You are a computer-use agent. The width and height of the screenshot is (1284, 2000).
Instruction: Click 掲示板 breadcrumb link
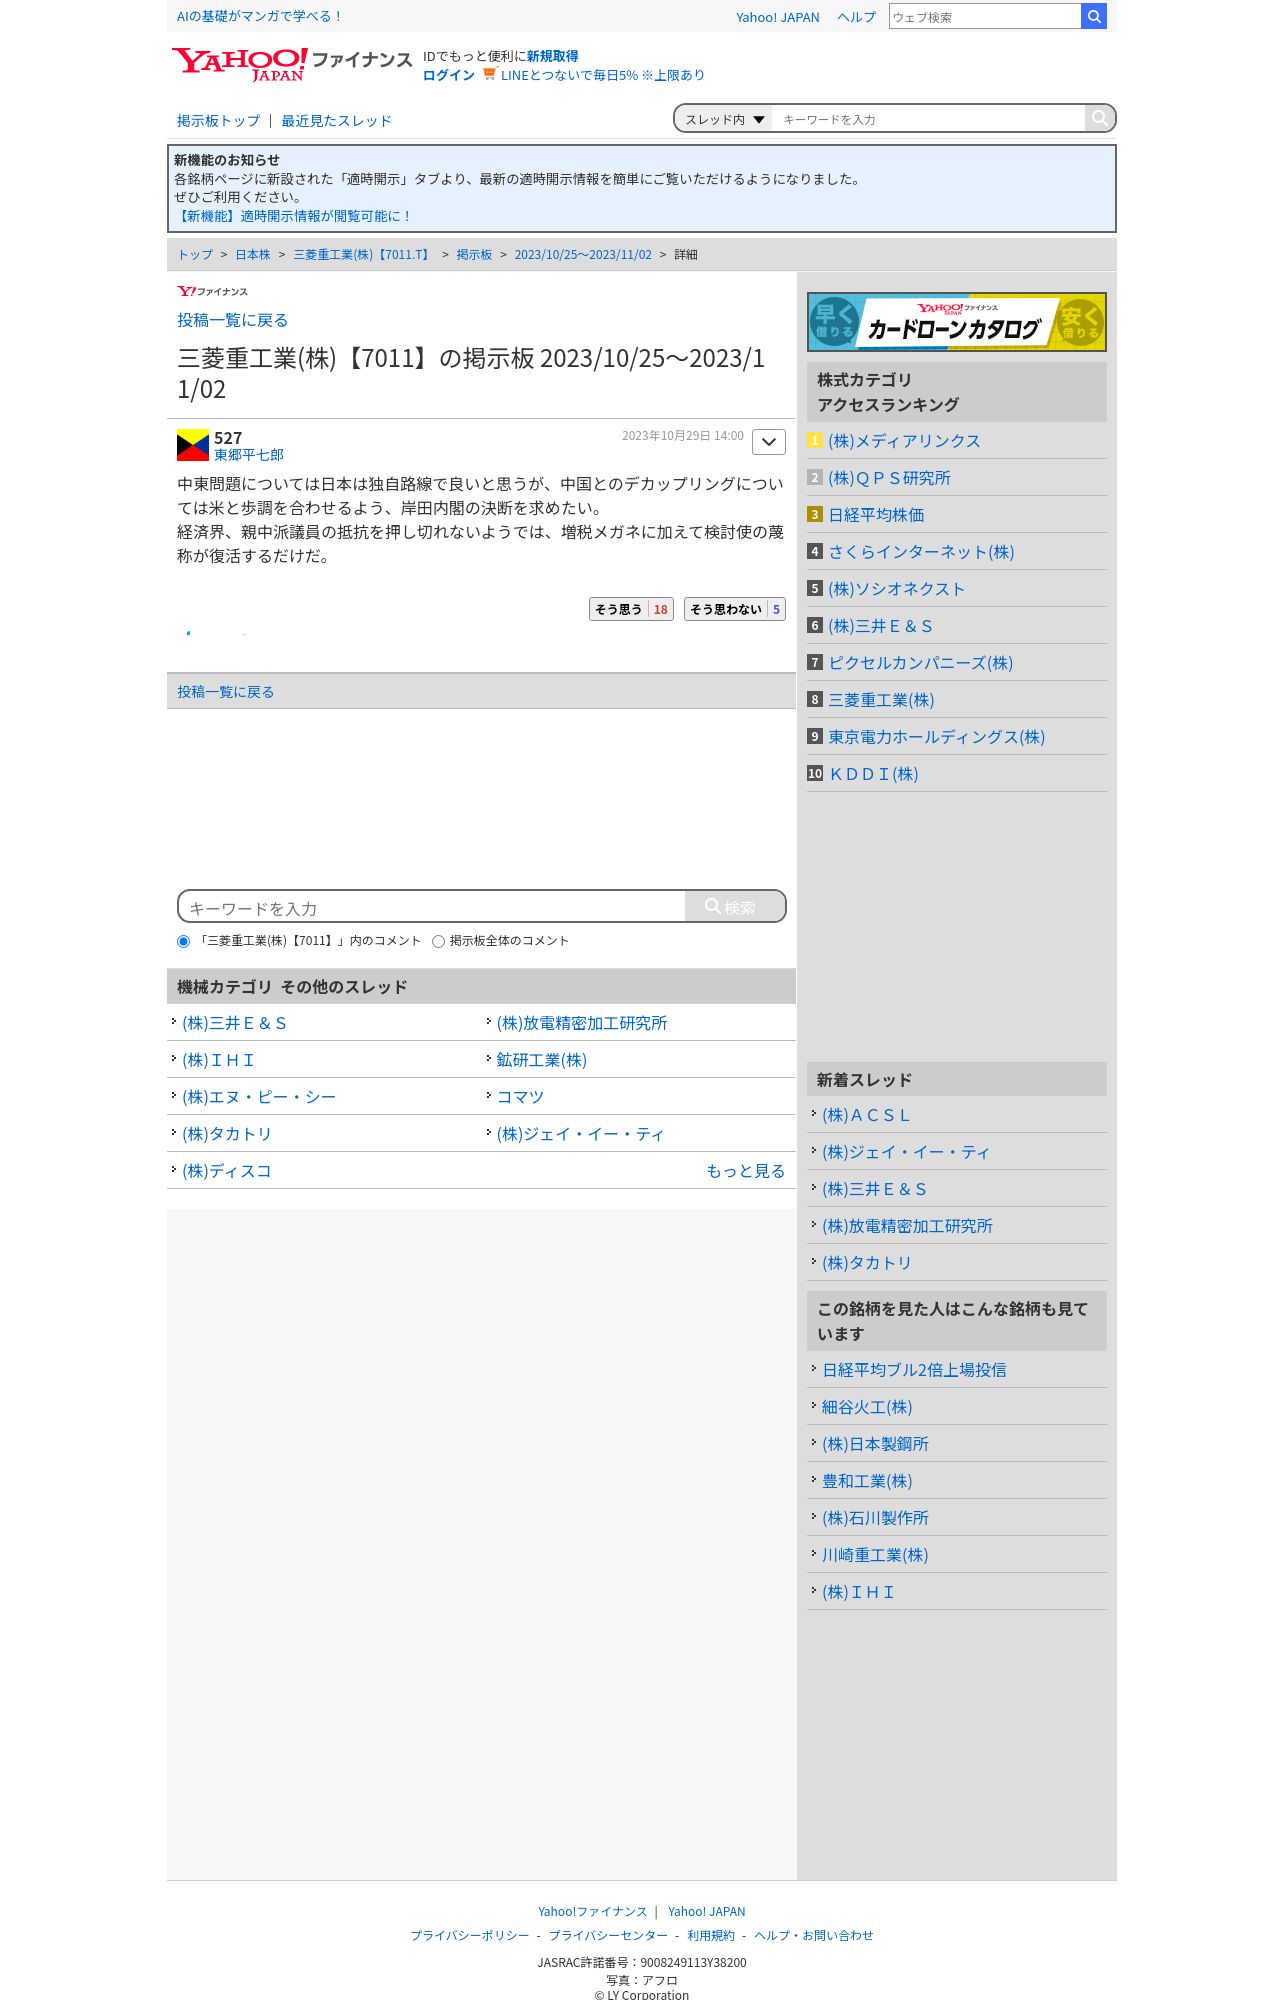click(474, 255)
